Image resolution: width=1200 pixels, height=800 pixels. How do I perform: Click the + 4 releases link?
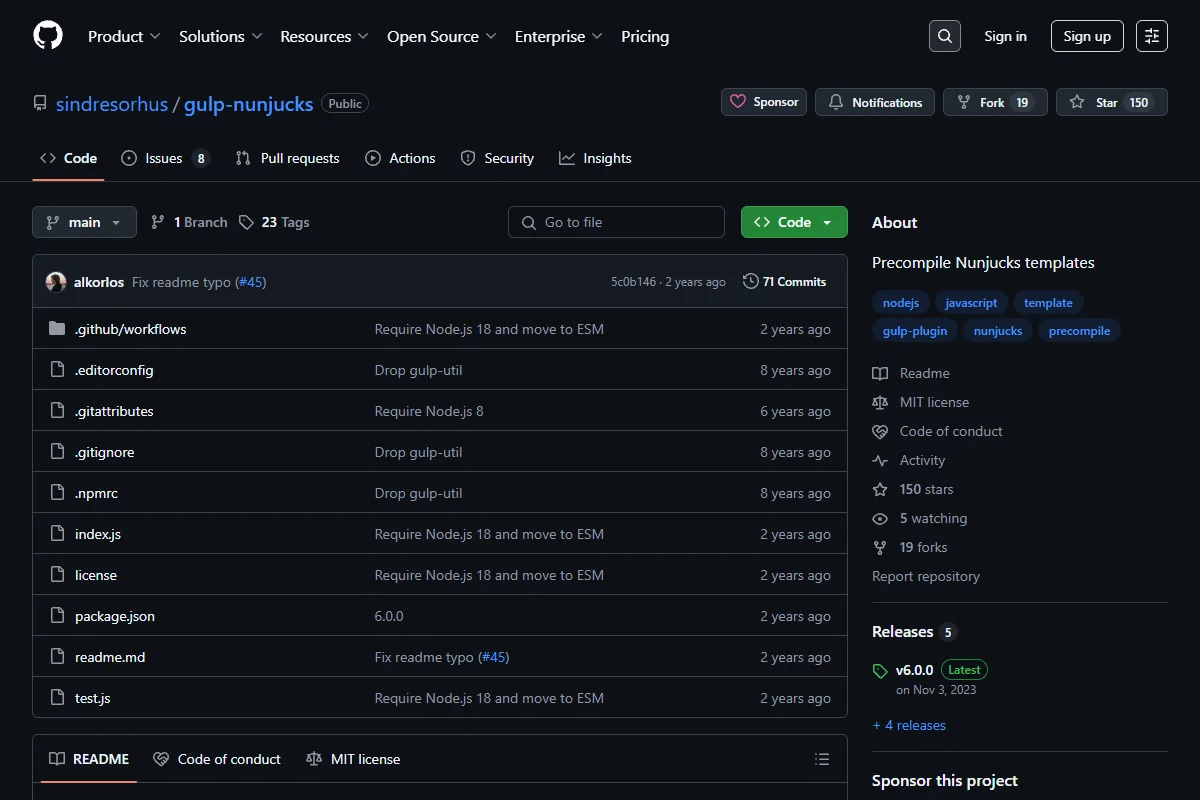coord(909,725)
